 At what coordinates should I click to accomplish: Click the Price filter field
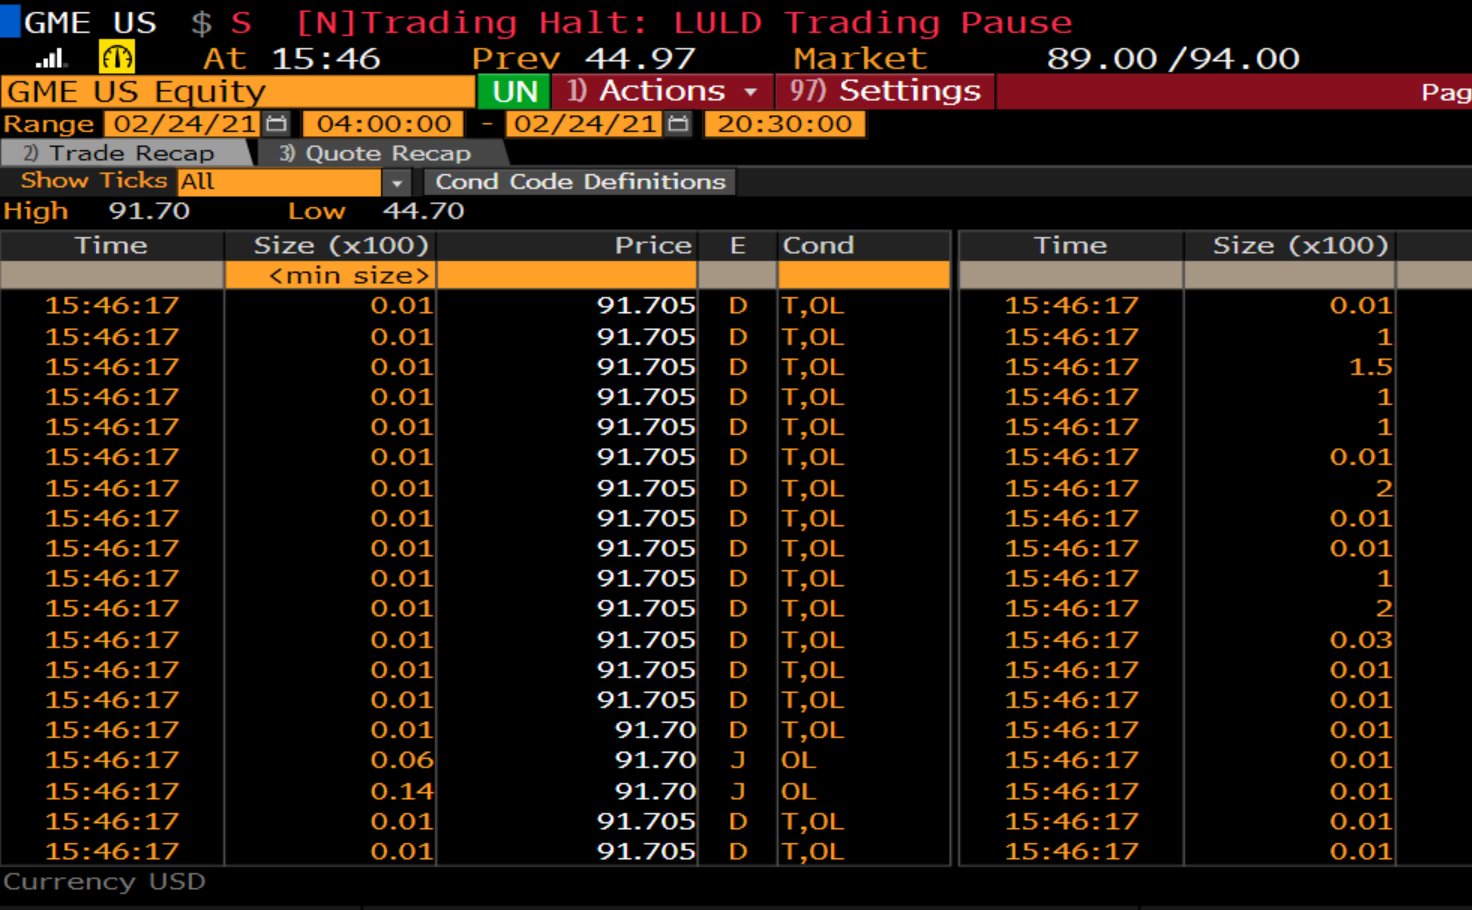pyautogui.click(x=567, y=276)
